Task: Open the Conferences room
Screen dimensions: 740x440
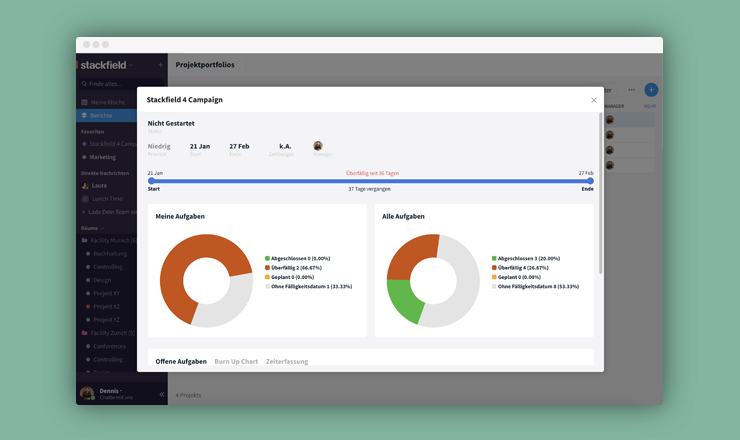Action: (109, 346)
